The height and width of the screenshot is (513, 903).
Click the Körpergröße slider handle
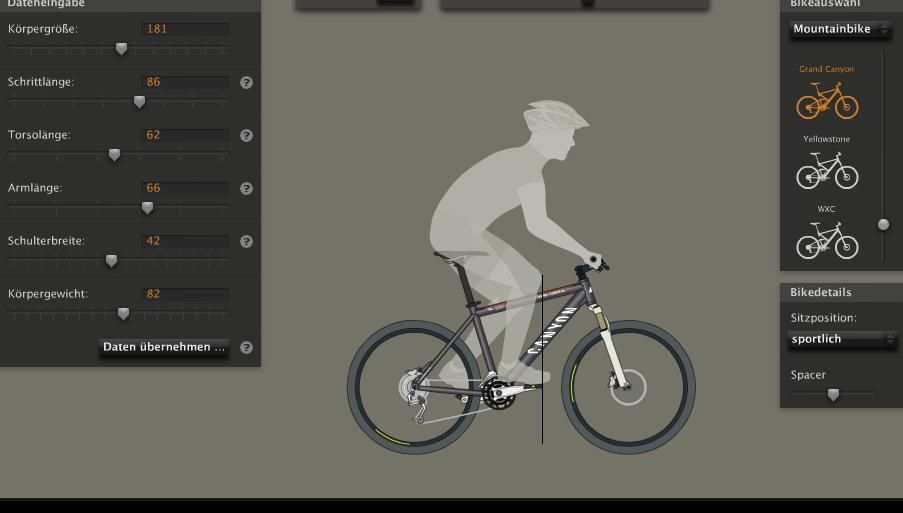[x=122, y=49]
